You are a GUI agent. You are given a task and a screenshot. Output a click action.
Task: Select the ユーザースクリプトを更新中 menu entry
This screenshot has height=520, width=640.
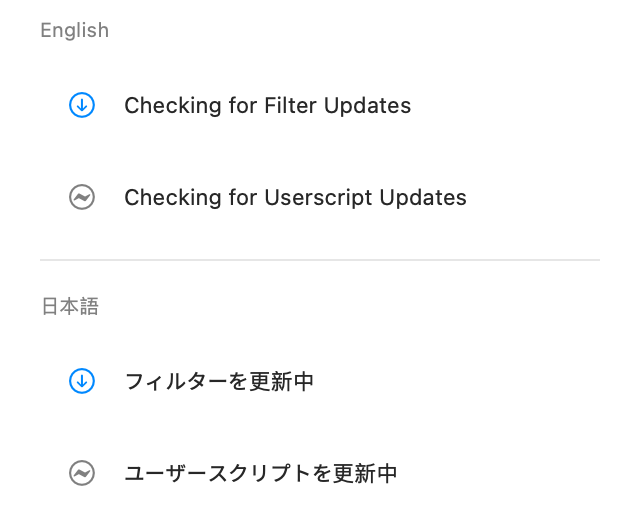[x=261, y=473]
